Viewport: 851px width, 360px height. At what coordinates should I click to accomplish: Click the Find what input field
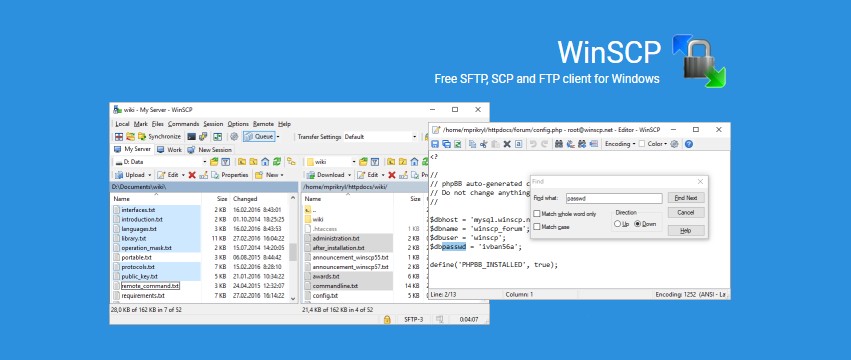click(x=614, y=198)
